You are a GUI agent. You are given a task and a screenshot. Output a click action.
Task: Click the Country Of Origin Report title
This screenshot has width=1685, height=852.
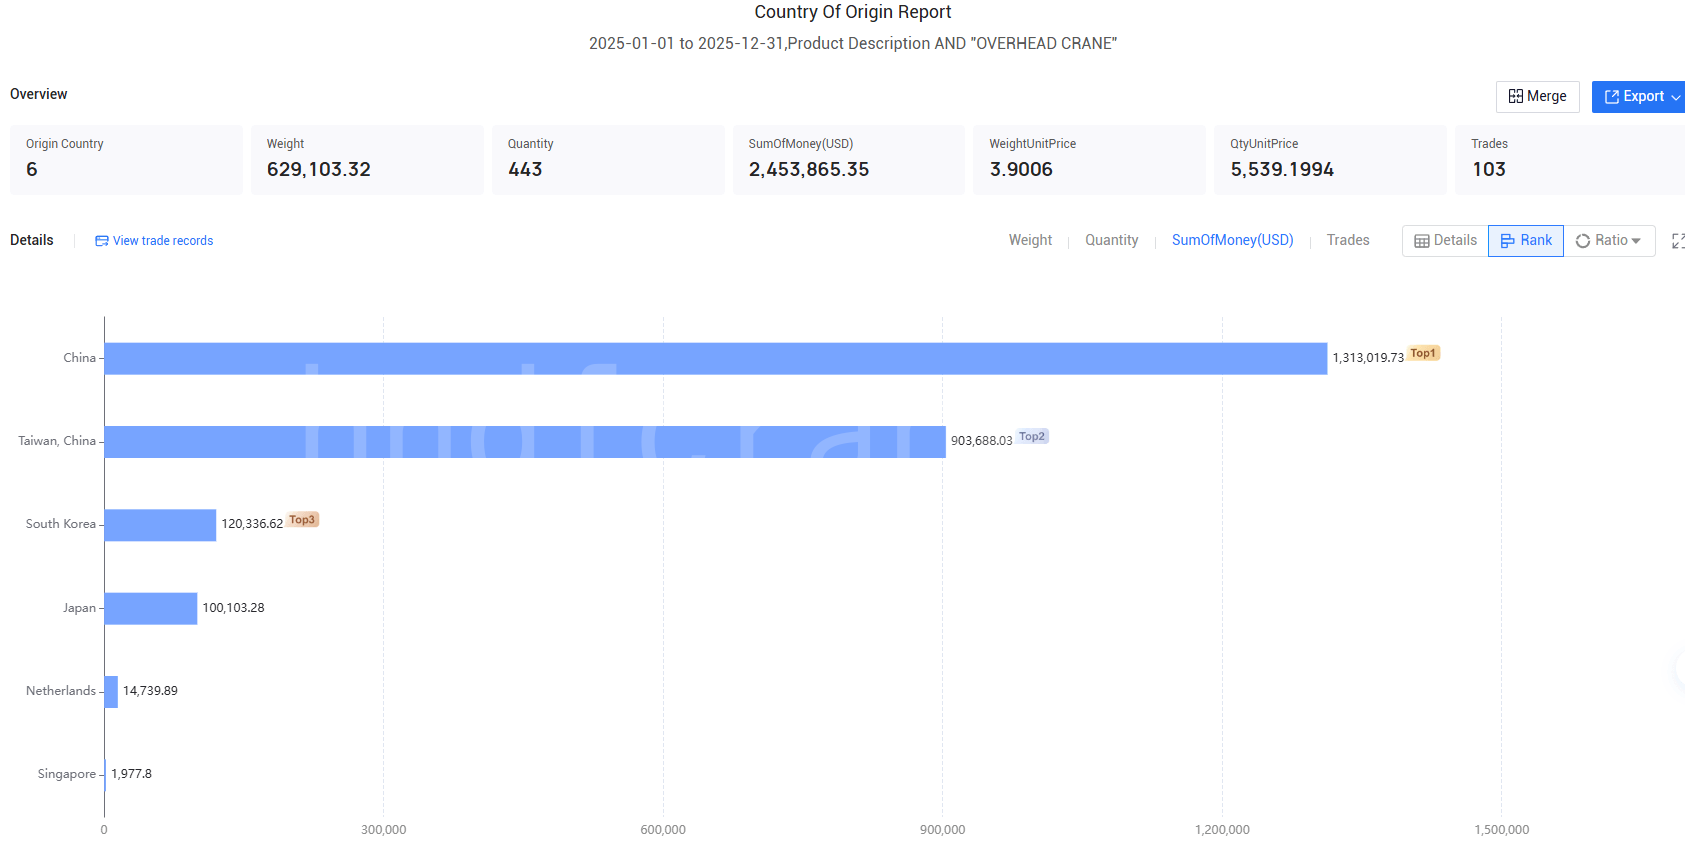pyautogui.click(x=852, y=12)
